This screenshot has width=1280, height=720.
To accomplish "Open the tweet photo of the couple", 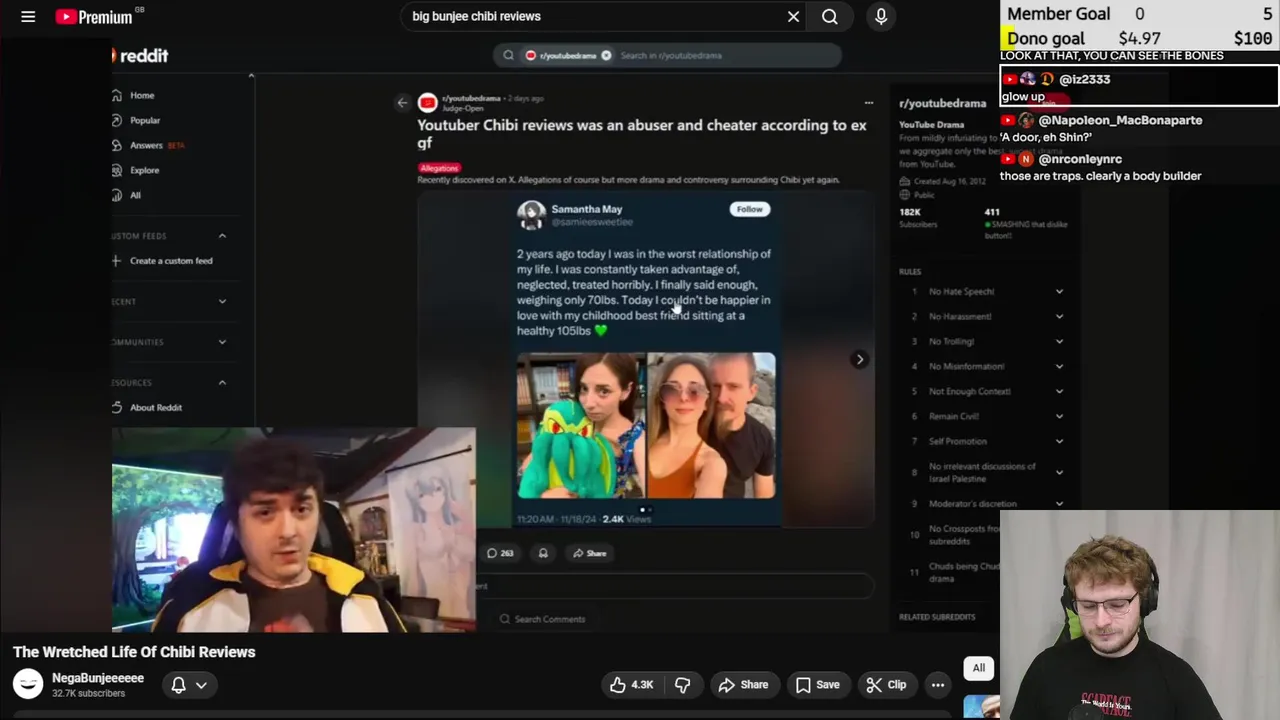I will coord(711,425).
